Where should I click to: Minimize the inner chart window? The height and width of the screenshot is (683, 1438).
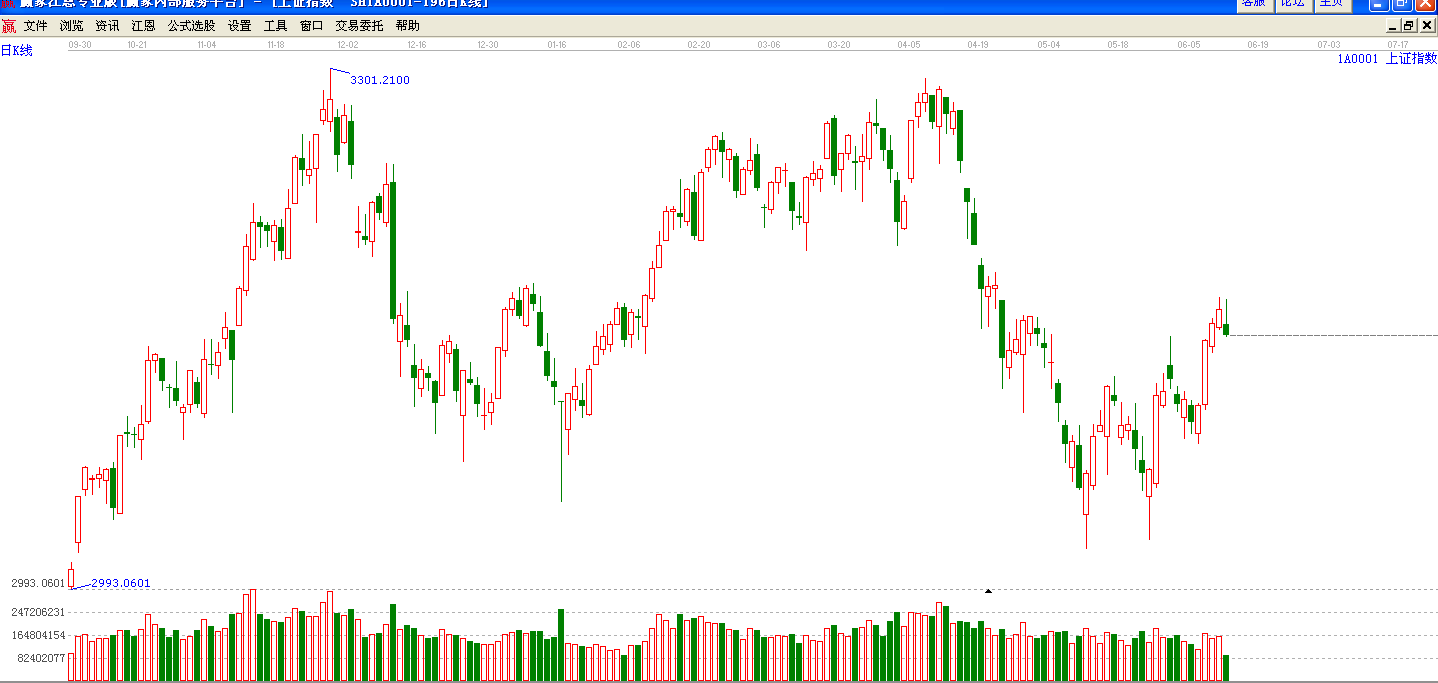[x=1392, y=26]
